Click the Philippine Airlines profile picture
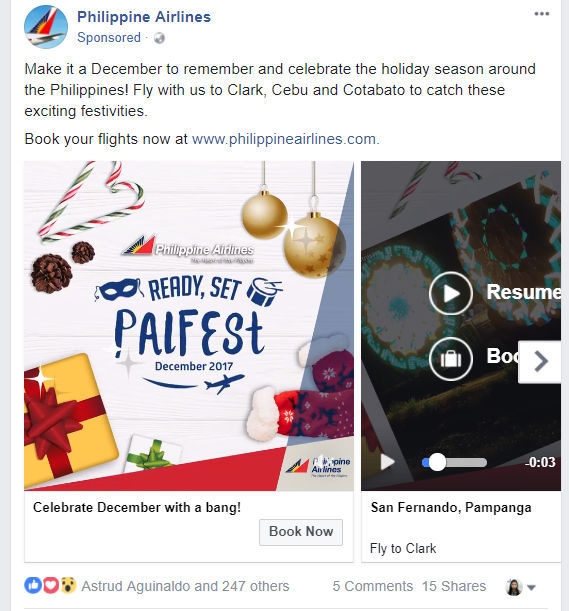Viewport: 569px width, 611px height. click(x=46, y=27)
